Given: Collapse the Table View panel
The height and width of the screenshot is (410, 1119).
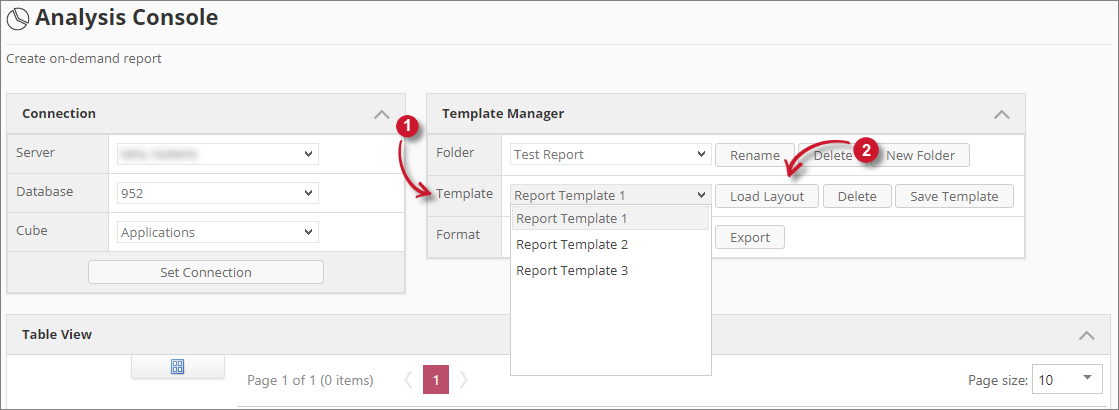Looking at the screenshot, I should coord(1087,335).
